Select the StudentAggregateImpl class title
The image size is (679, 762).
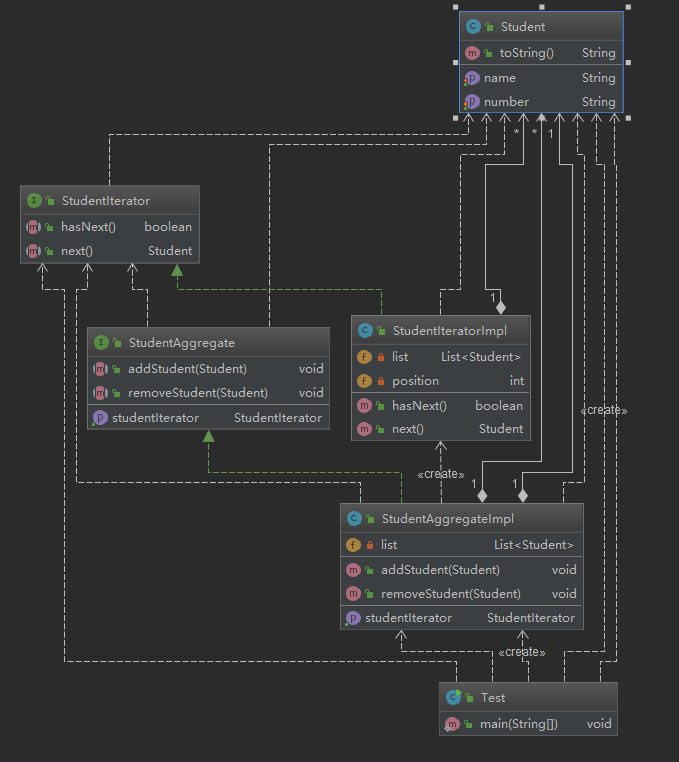pos(448,519)
